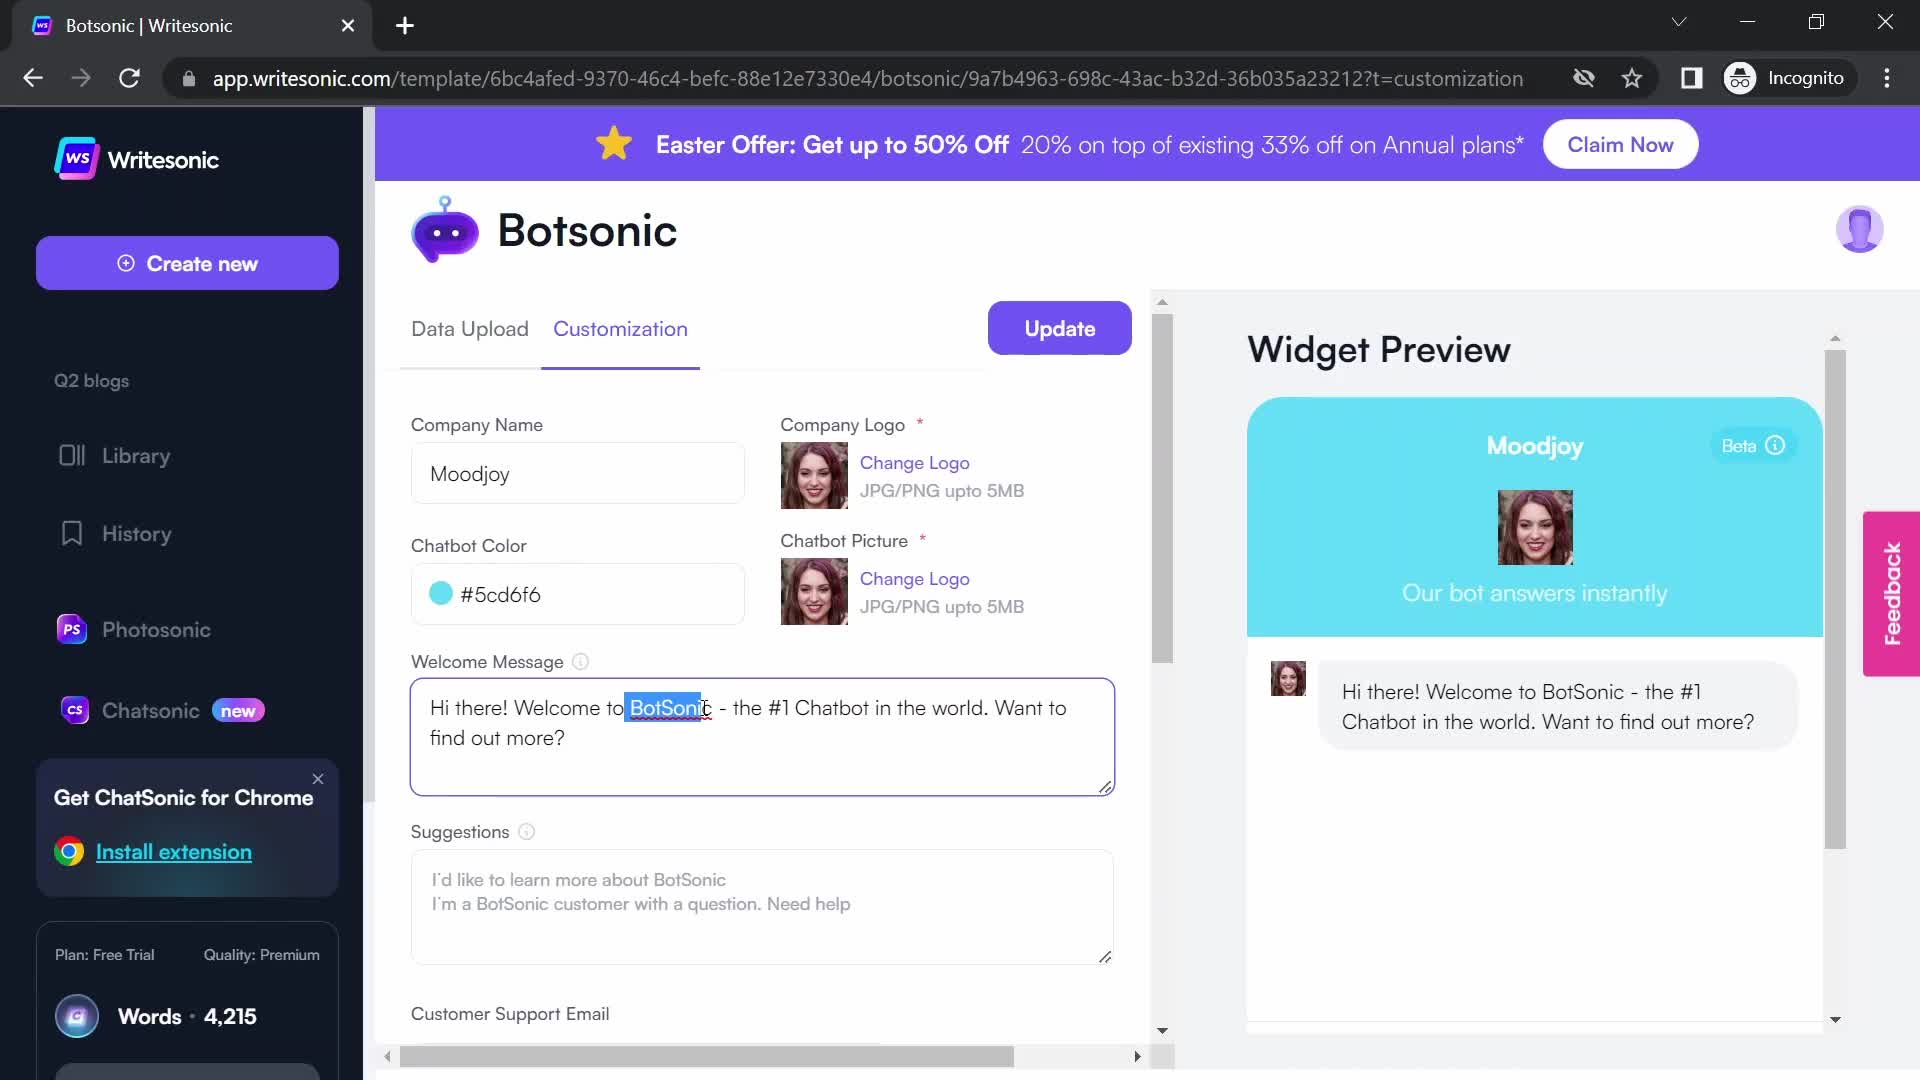Click the Chatsonic sidebar icon
Image resolution: width=1920 pixels, height=1080 pixels.
tap(73, 711)
